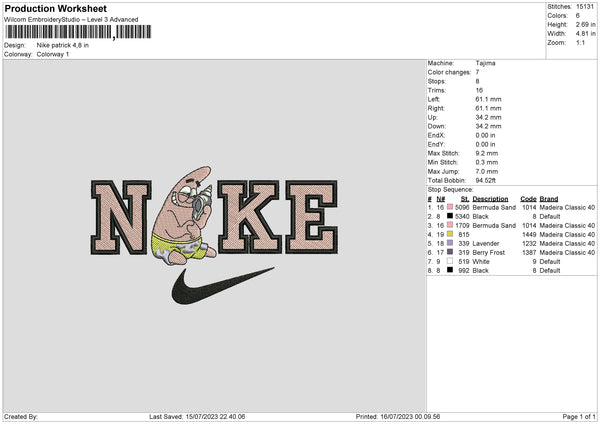Image resolution: width=600 pixels, height=424 pixels.
Task: Select the 'Production Worksheet' title
Action: 55,8
